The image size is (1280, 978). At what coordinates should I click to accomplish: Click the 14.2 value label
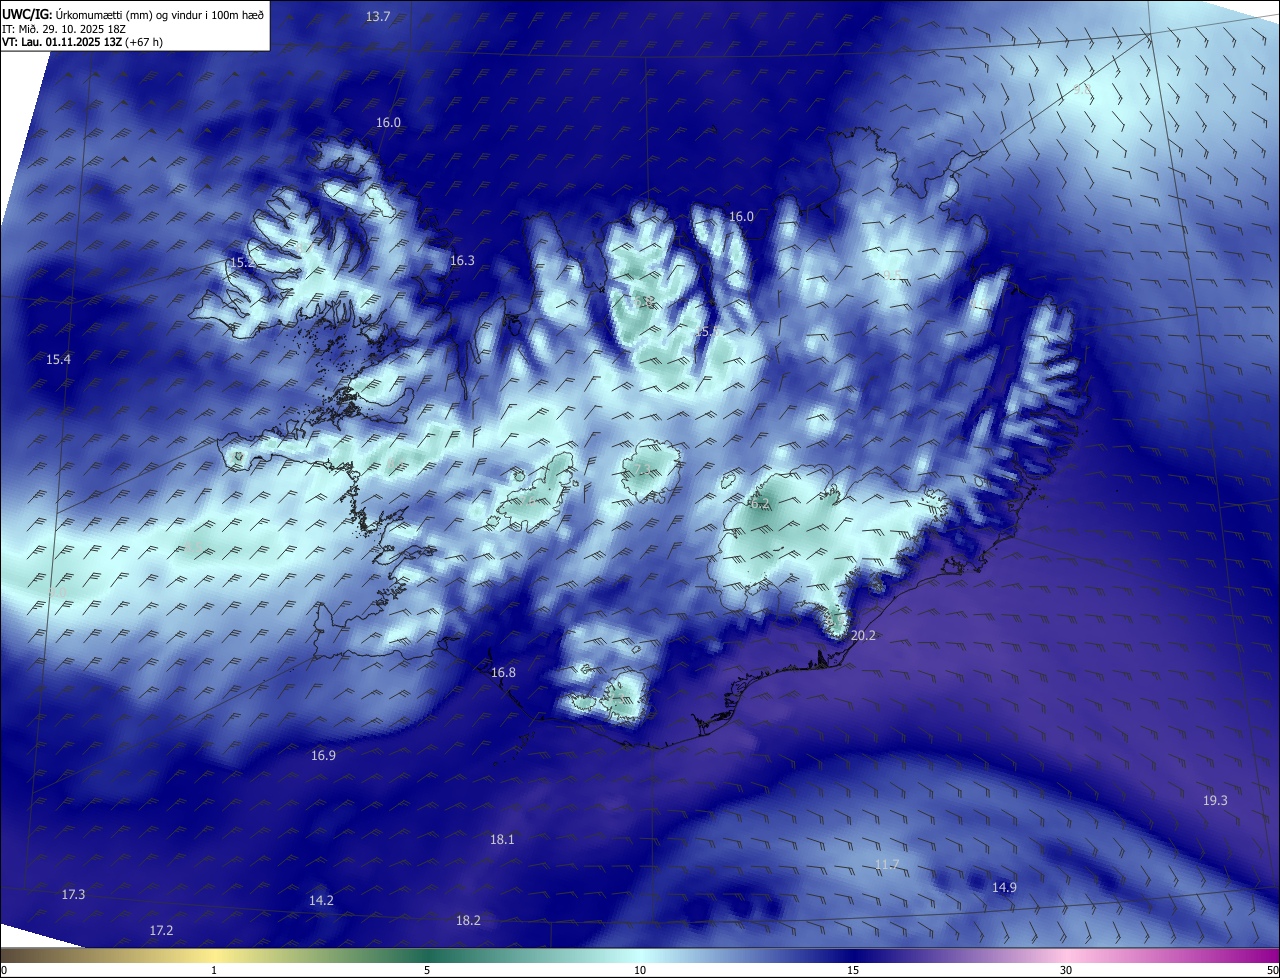[x=321, y=900]
